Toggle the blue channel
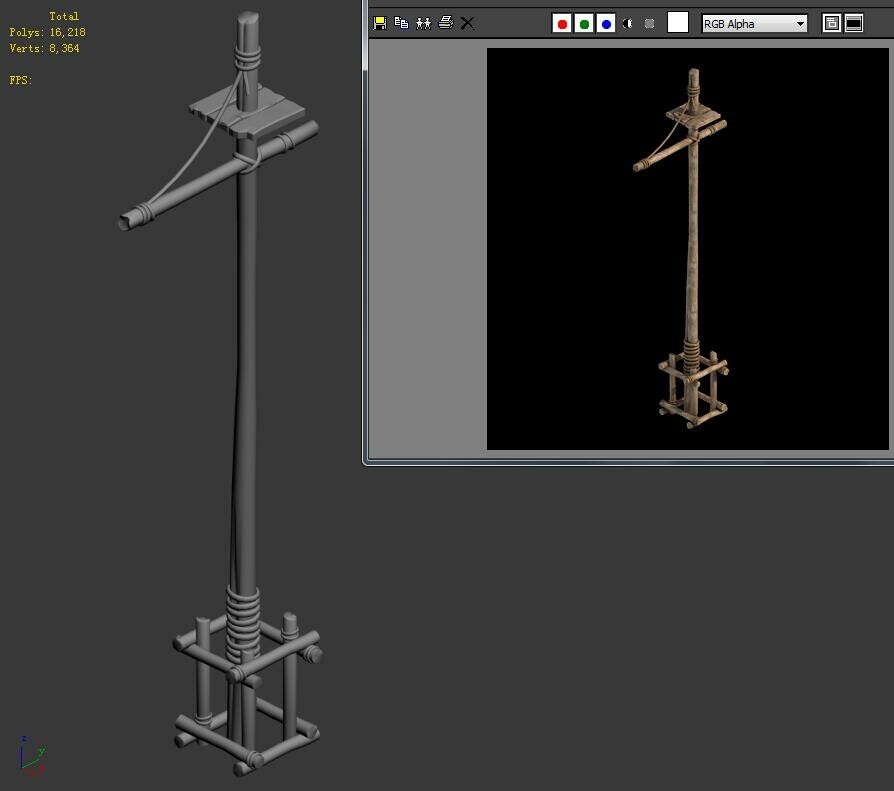This screenshot has height=791, width=894. tap(606, 23)
